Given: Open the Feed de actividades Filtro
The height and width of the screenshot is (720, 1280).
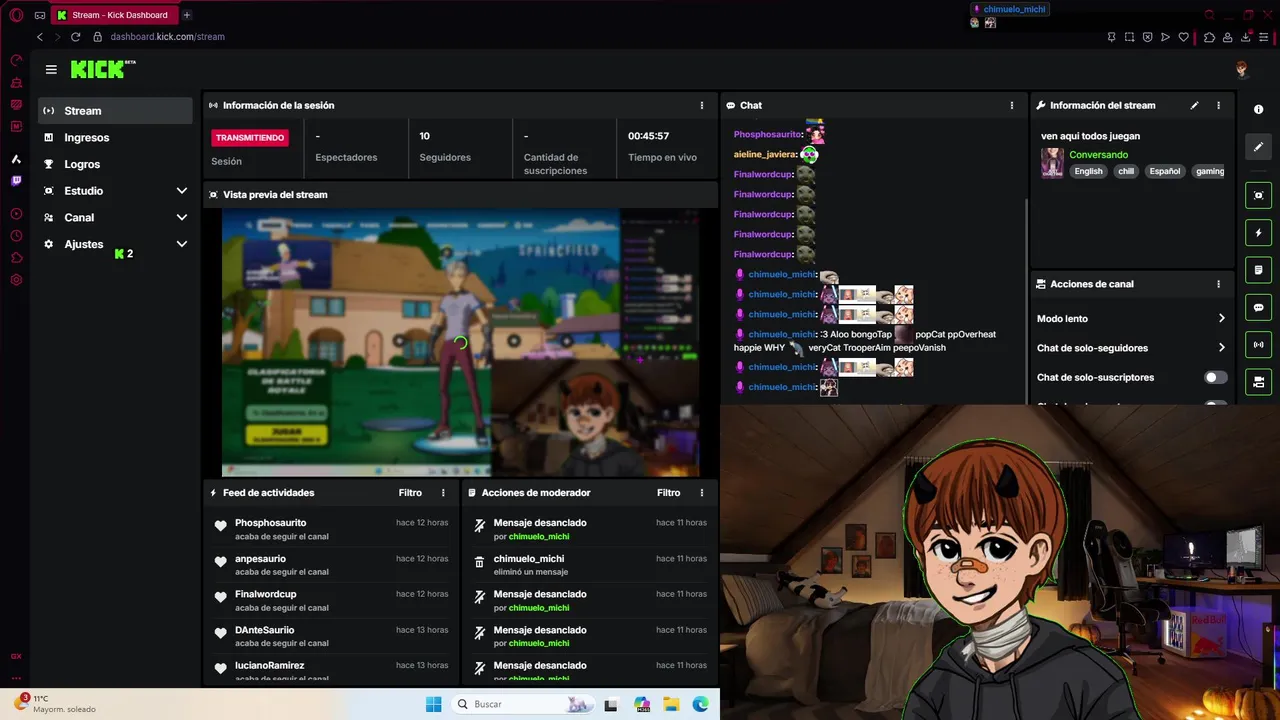Looking at the screenshot, I should 410,493.
